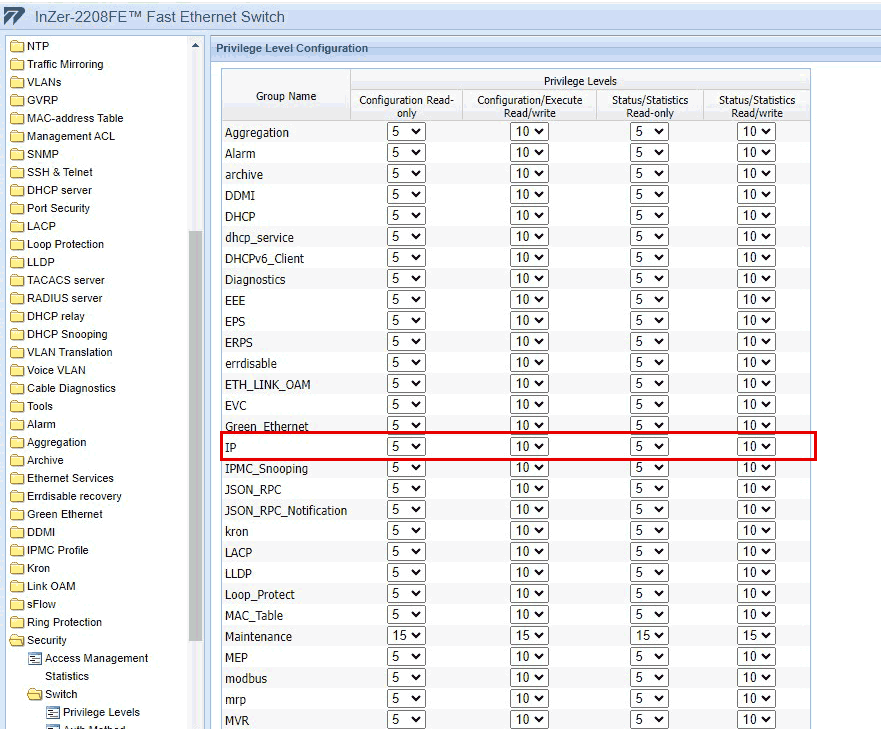The image size is (881, 729).
Task: Click the Privilege Levels page icon
Action: [53, 712]
